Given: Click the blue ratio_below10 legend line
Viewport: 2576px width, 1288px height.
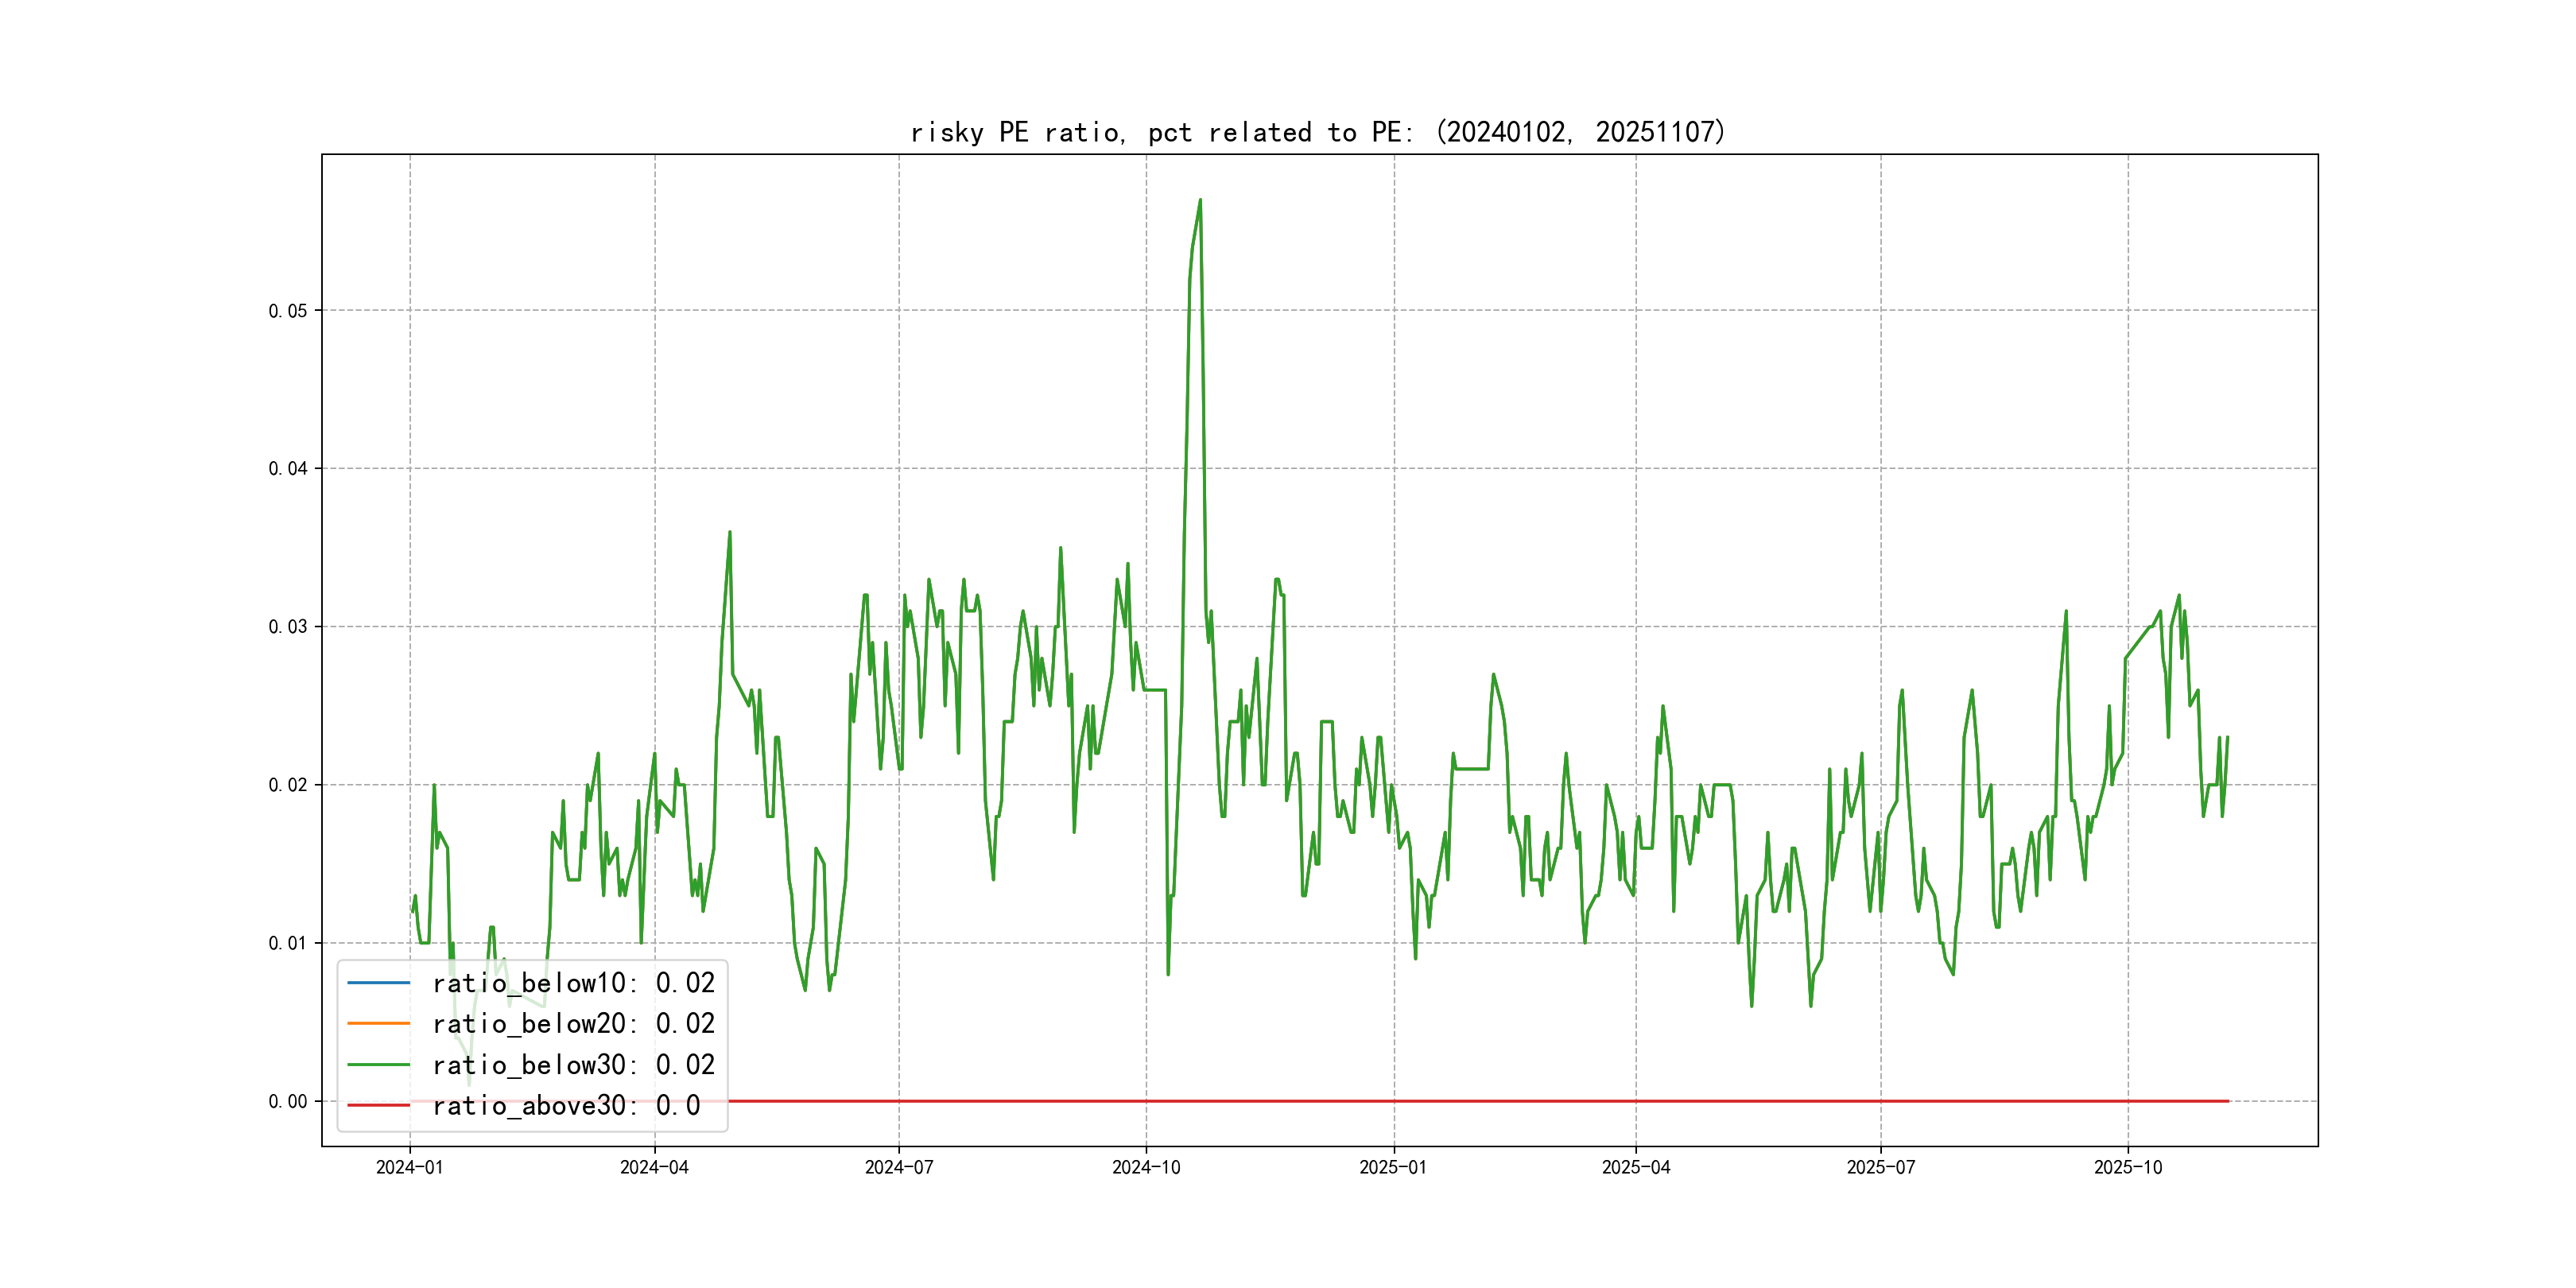Looking at the screenshot, I should 378,983.
